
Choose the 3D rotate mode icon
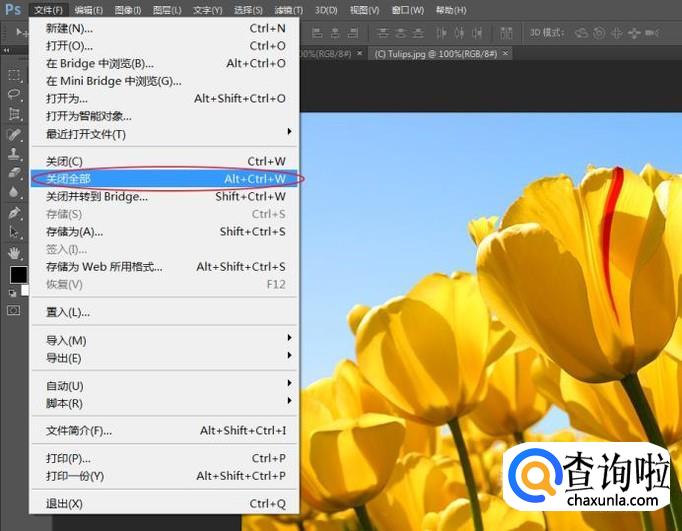tap(582, 33)
